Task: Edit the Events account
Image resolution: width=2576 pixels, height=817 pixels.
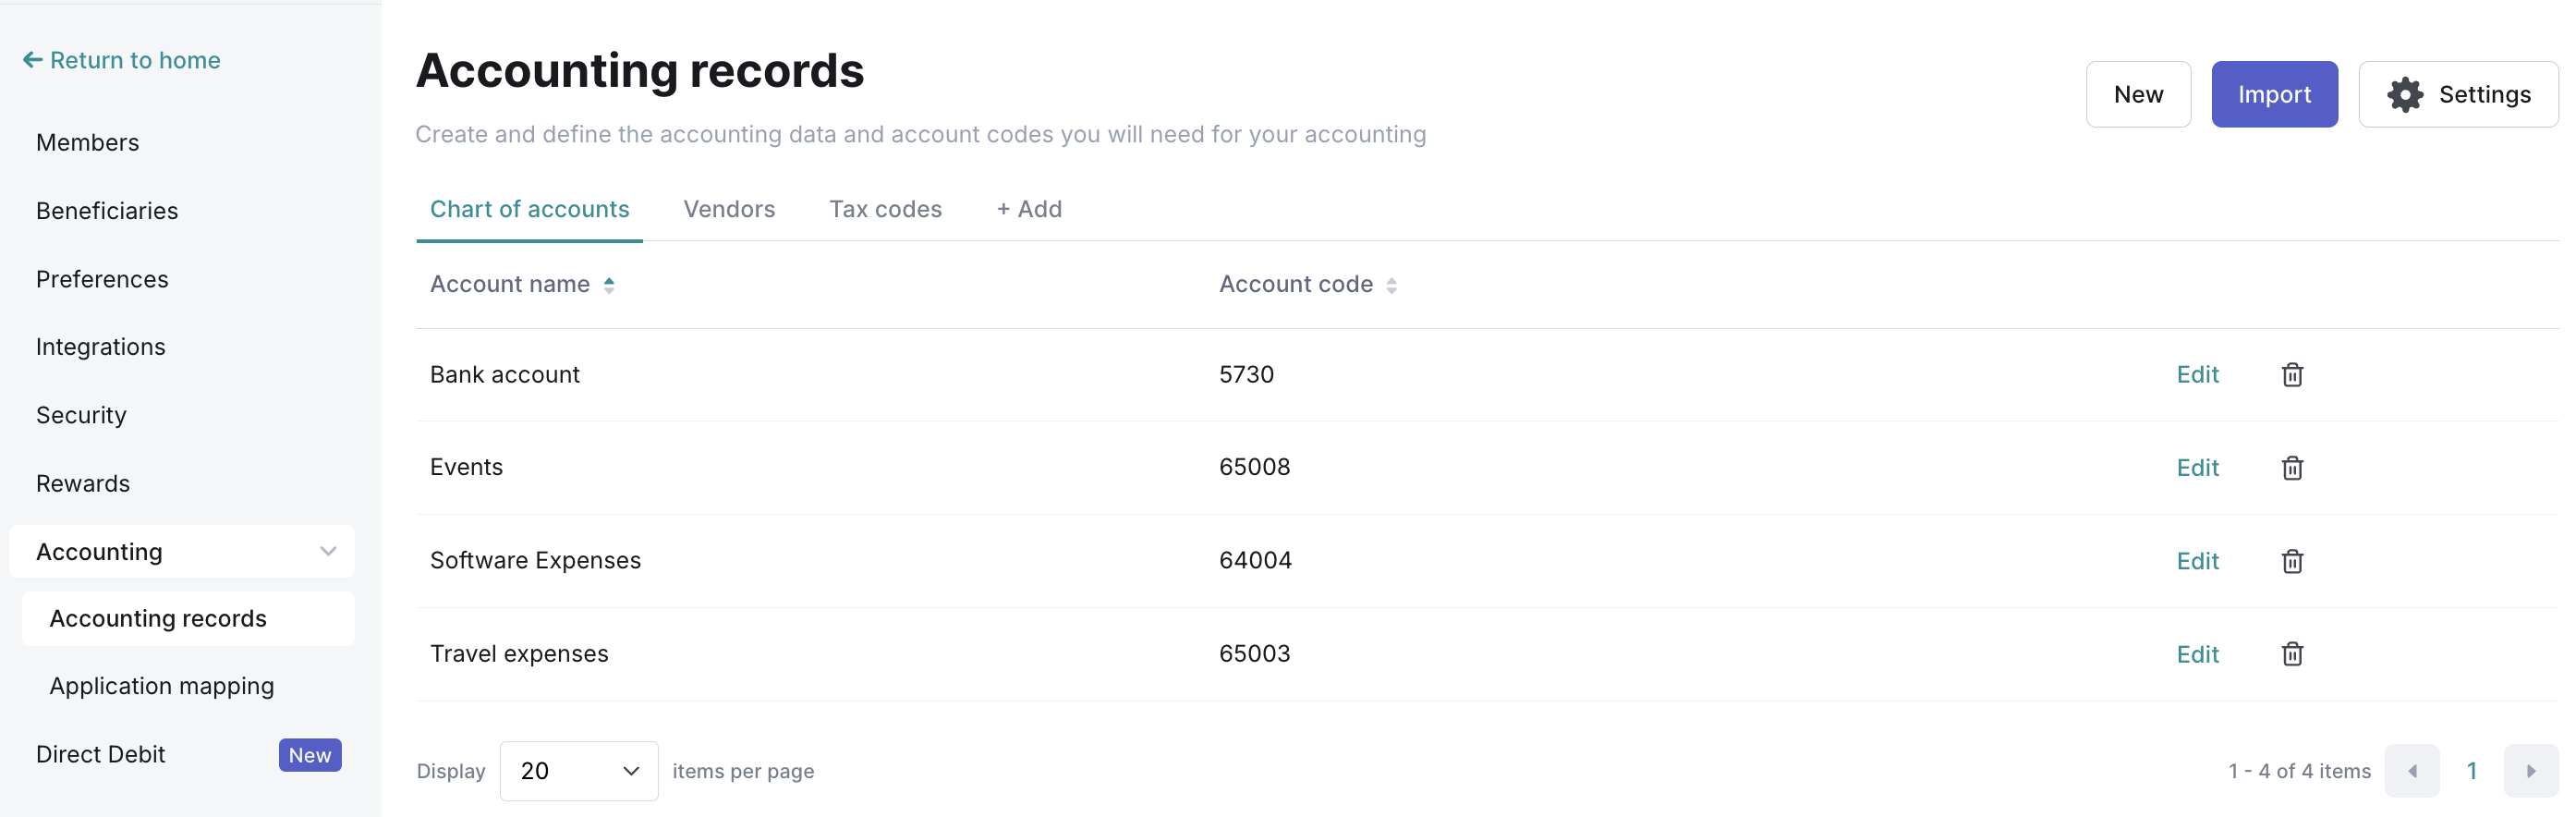Action: tap(2196, 468)
